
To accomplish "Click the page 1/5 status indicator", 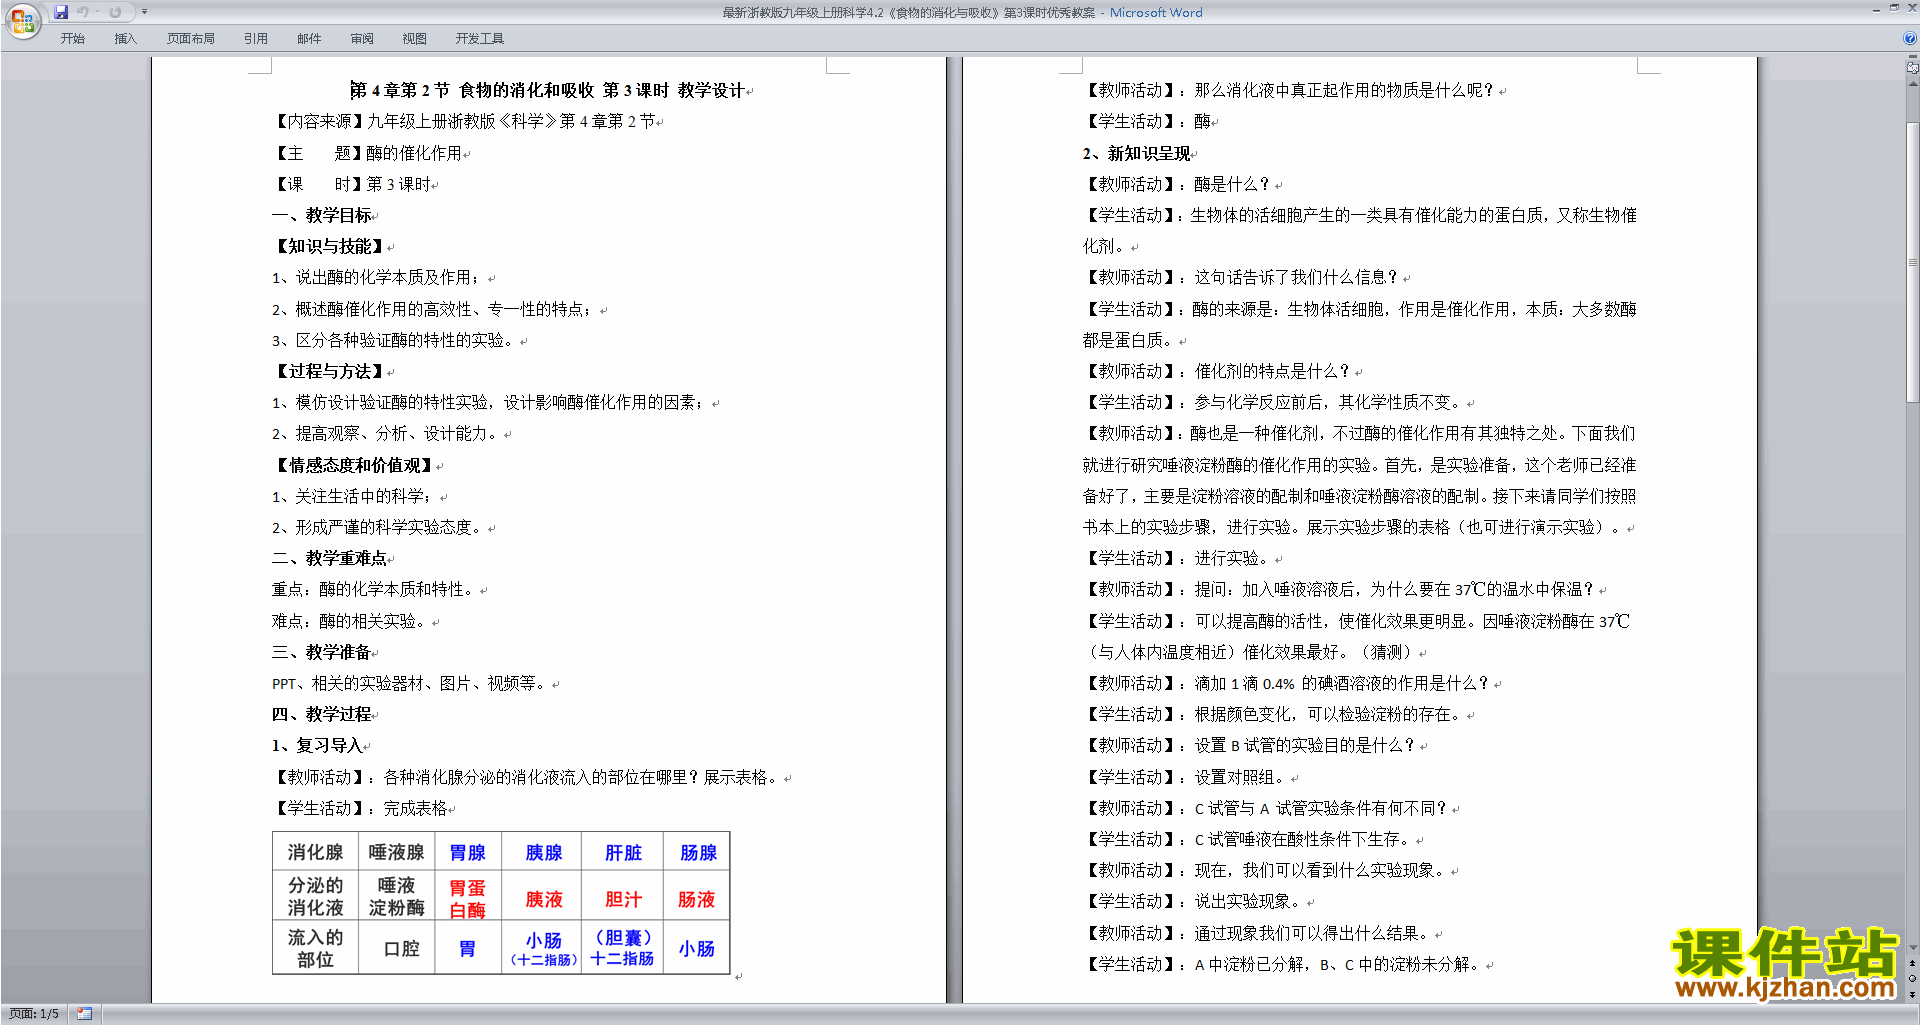I will (34, 1014).
